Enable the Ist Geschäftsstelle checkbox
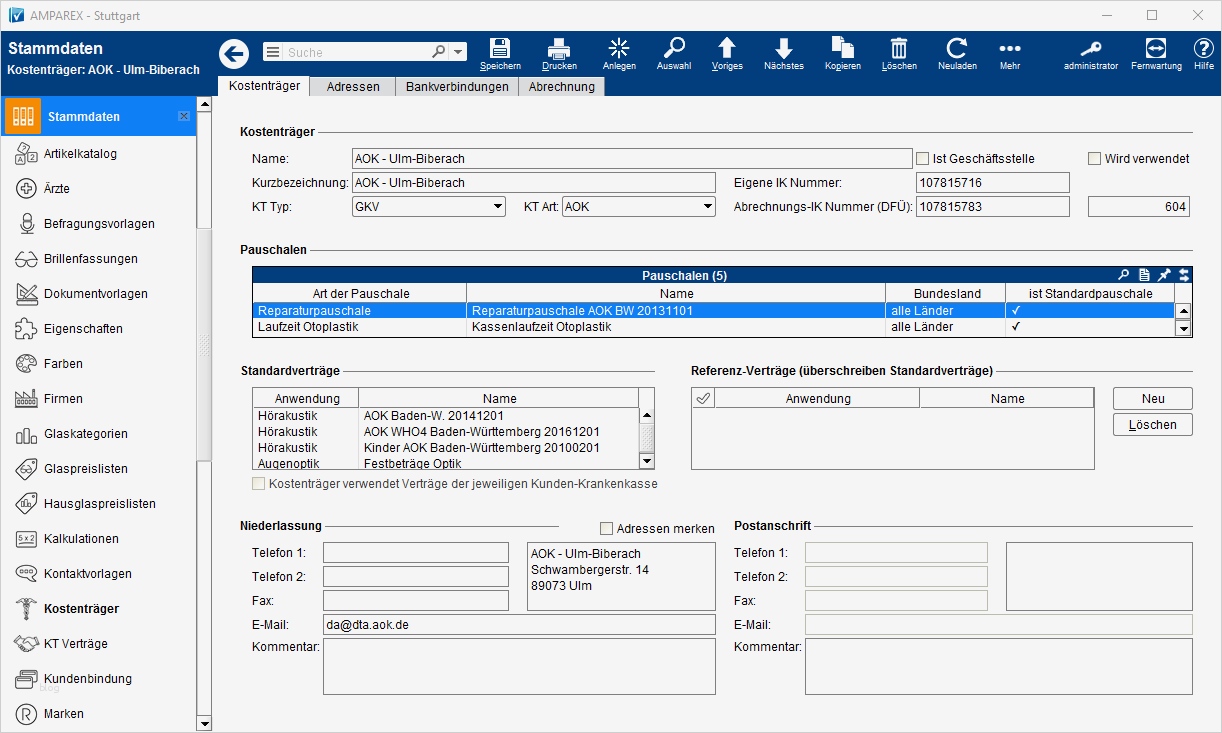The width and height of the screenshot is (1222, 733). (x=923, y=158)
